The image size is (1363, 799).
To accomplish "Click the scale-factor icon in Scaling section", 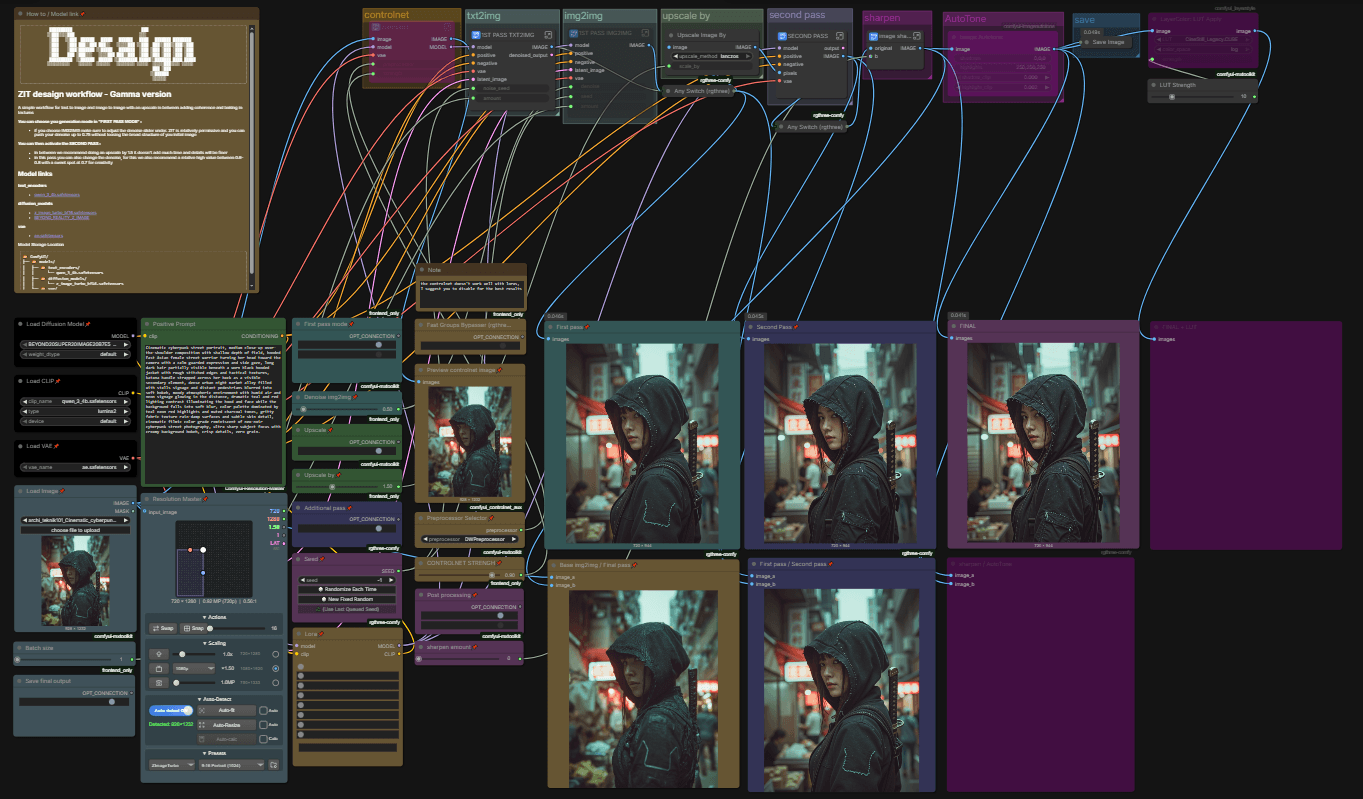I will (159, 654).
